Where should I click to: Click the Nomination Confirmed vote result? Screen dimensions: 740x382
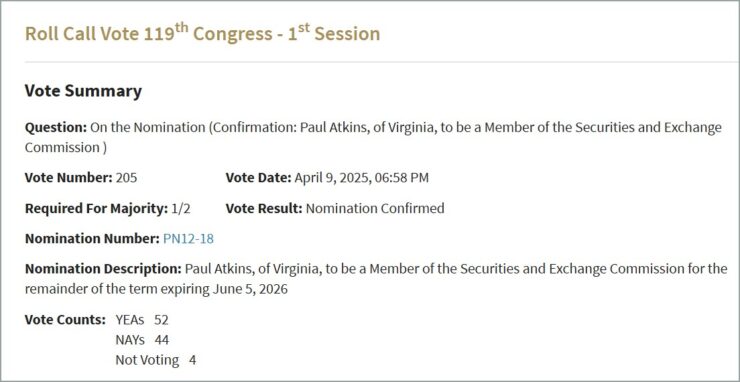375,208
